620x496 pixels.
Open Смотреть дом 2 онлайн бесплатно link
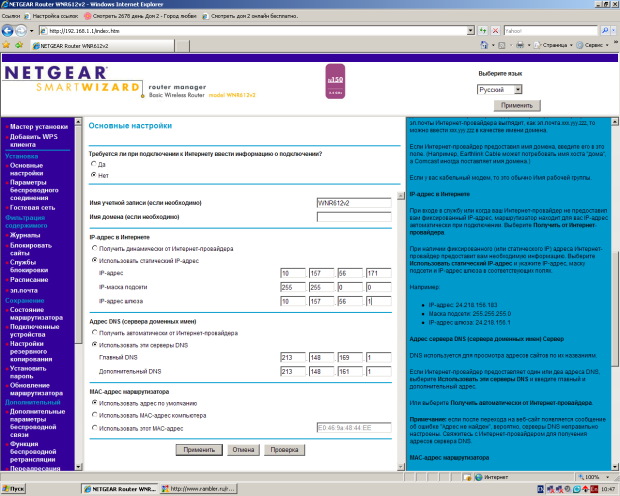click(250, 16)
